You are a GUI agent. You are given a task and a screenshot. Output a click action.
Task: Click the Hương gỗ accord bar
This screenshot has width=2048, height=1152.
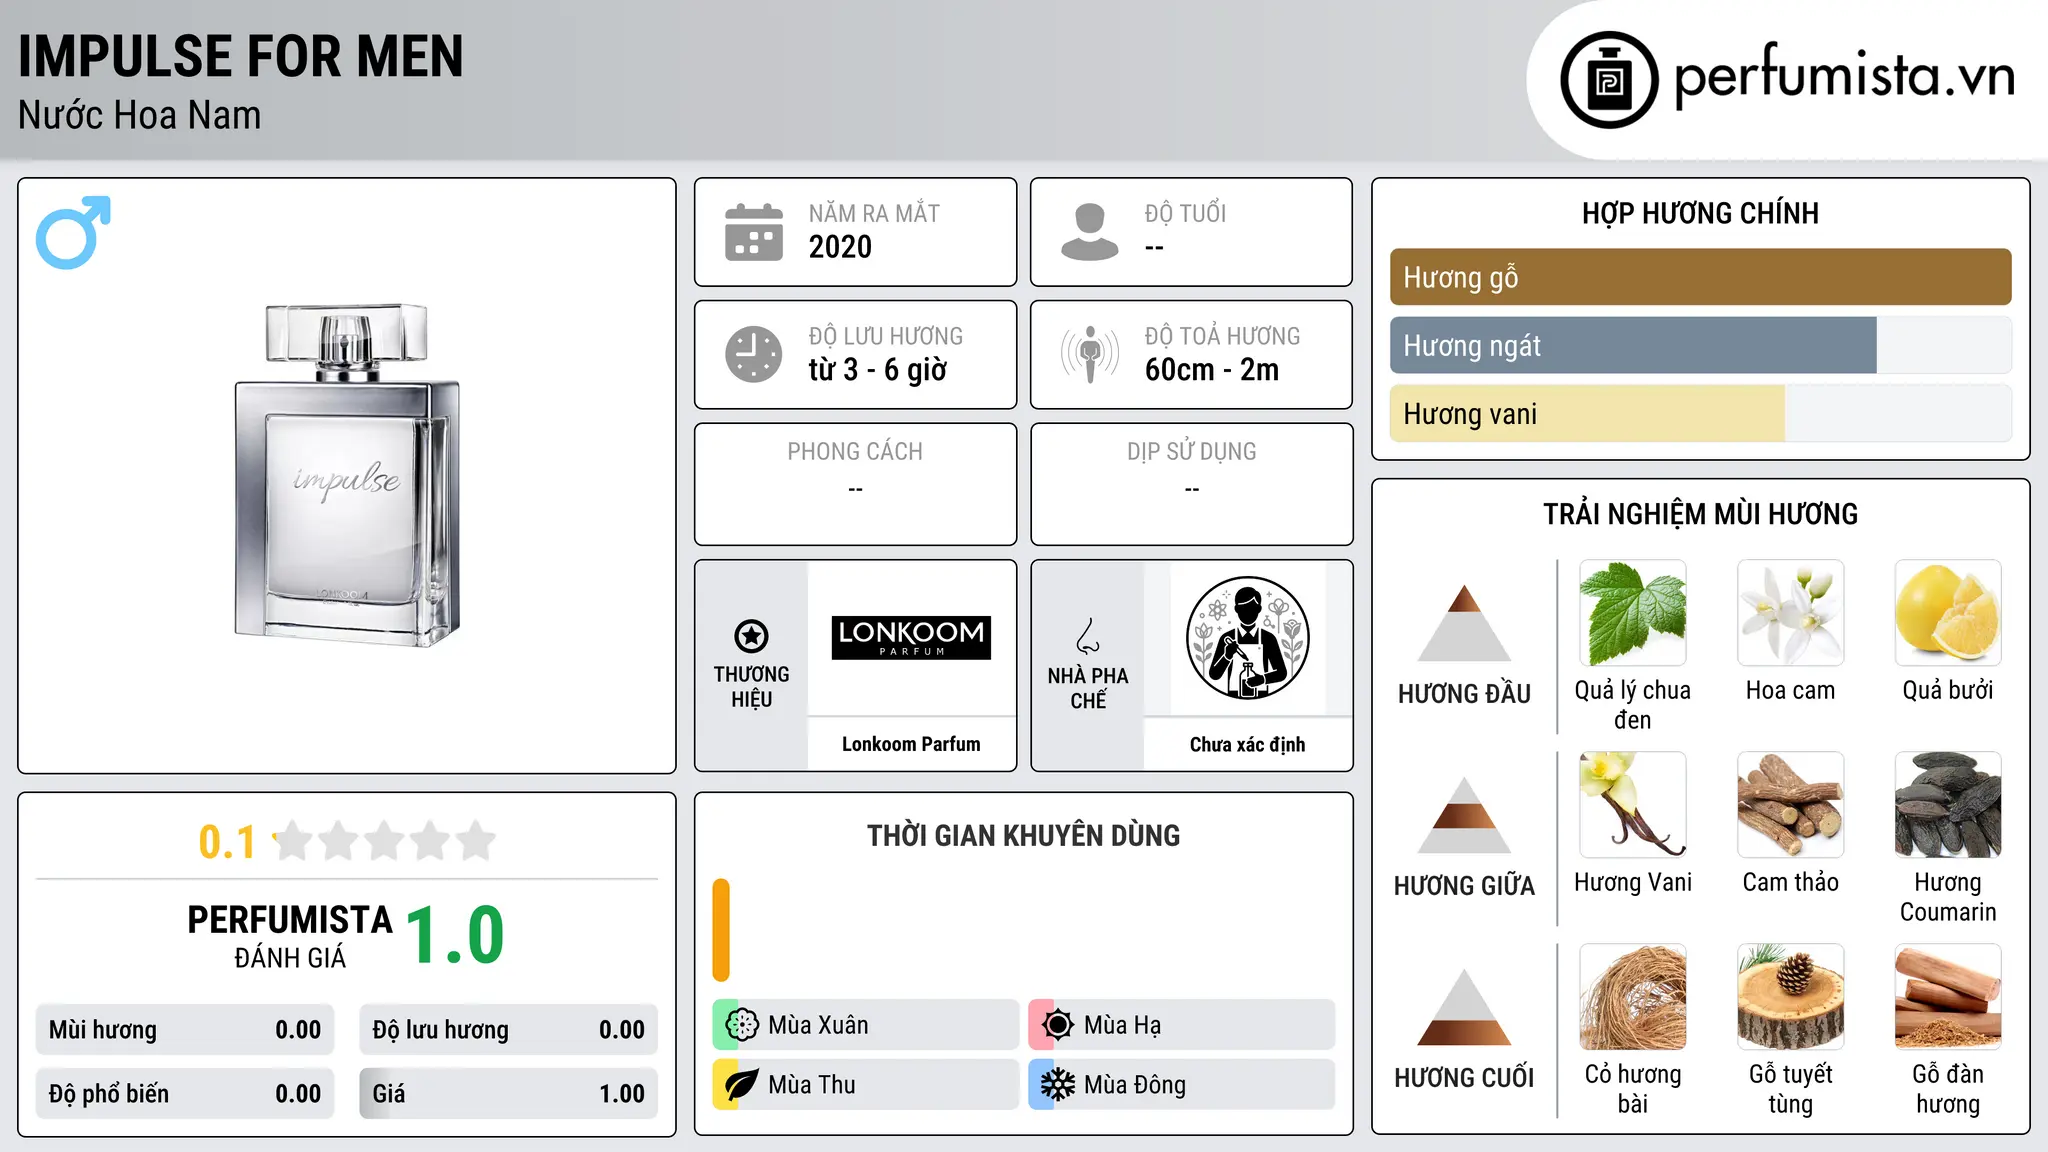[1700, 277]
